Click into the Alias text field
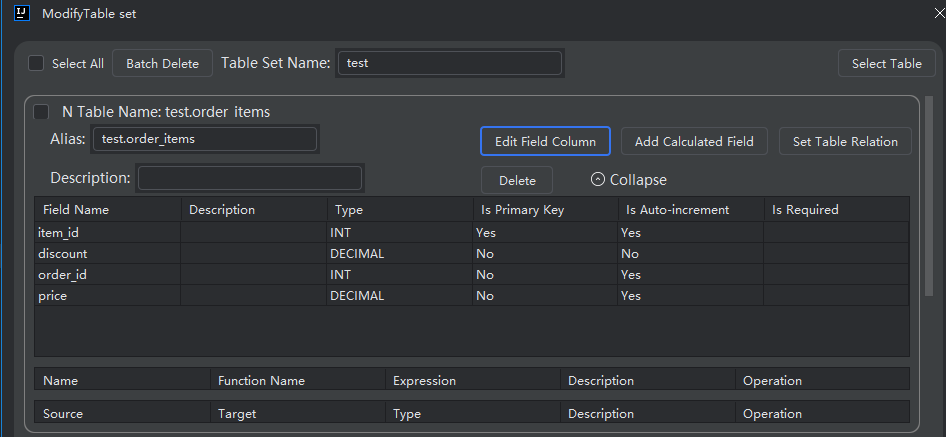This screenshot has width=946, height=437. pyautogui.click(x=205, y=139)
